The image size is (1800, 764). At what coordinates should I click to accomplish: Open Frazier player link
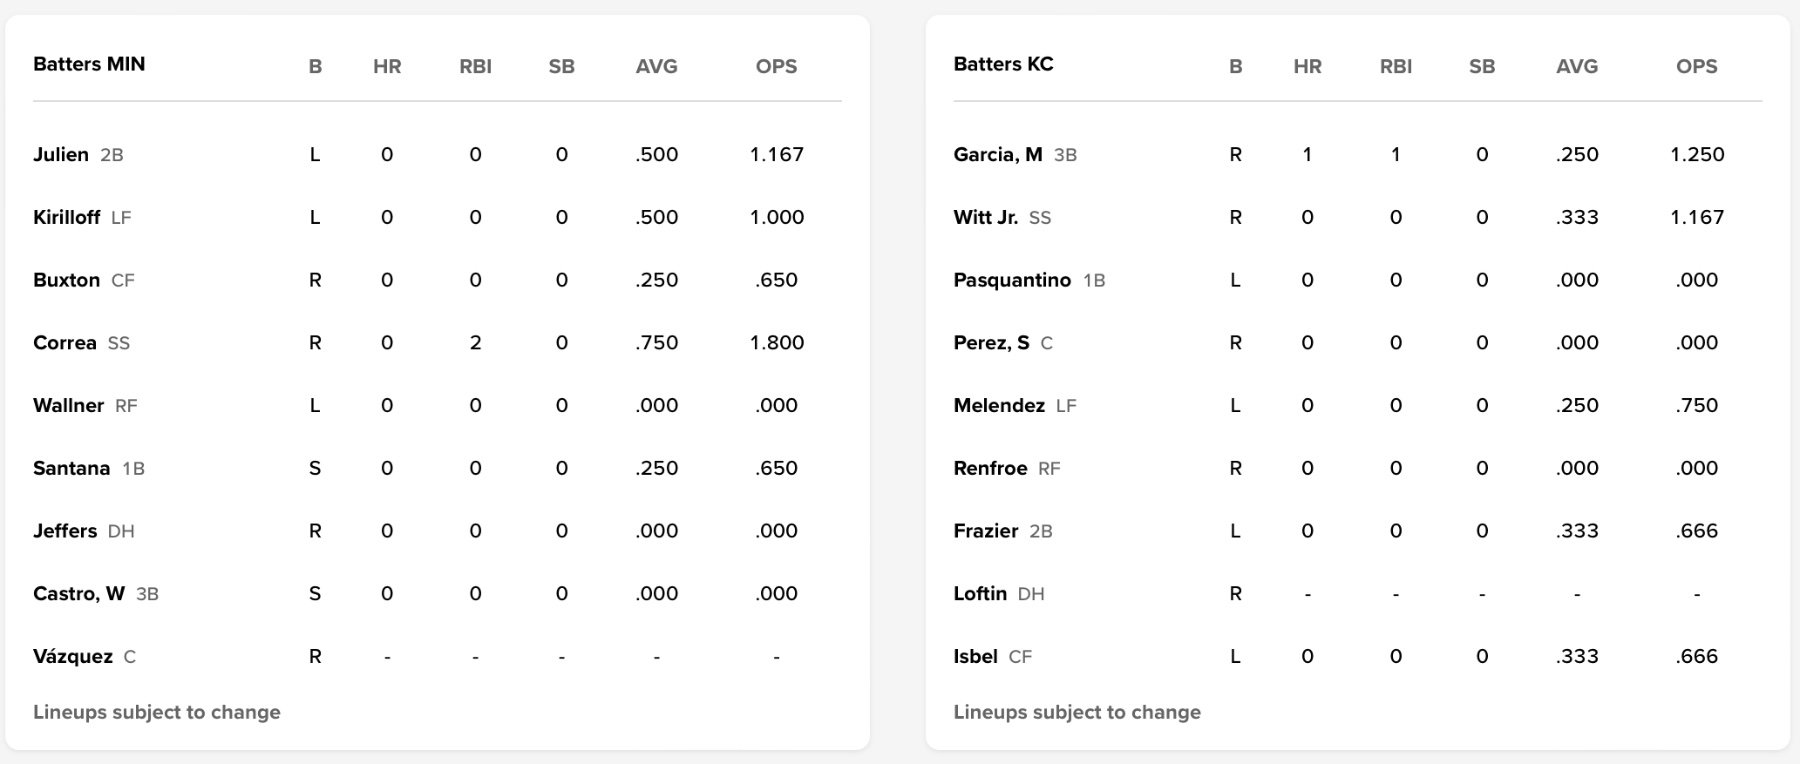point(985,531)
